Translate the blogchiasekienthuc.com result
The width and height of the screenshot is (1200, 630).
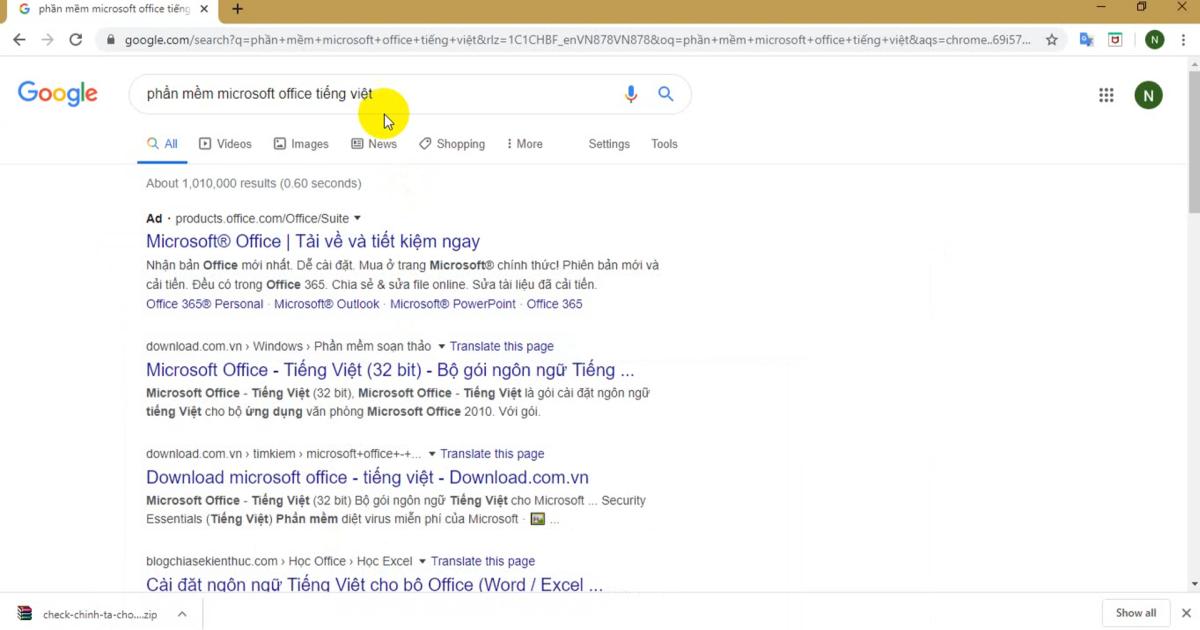tap(483, 561)
